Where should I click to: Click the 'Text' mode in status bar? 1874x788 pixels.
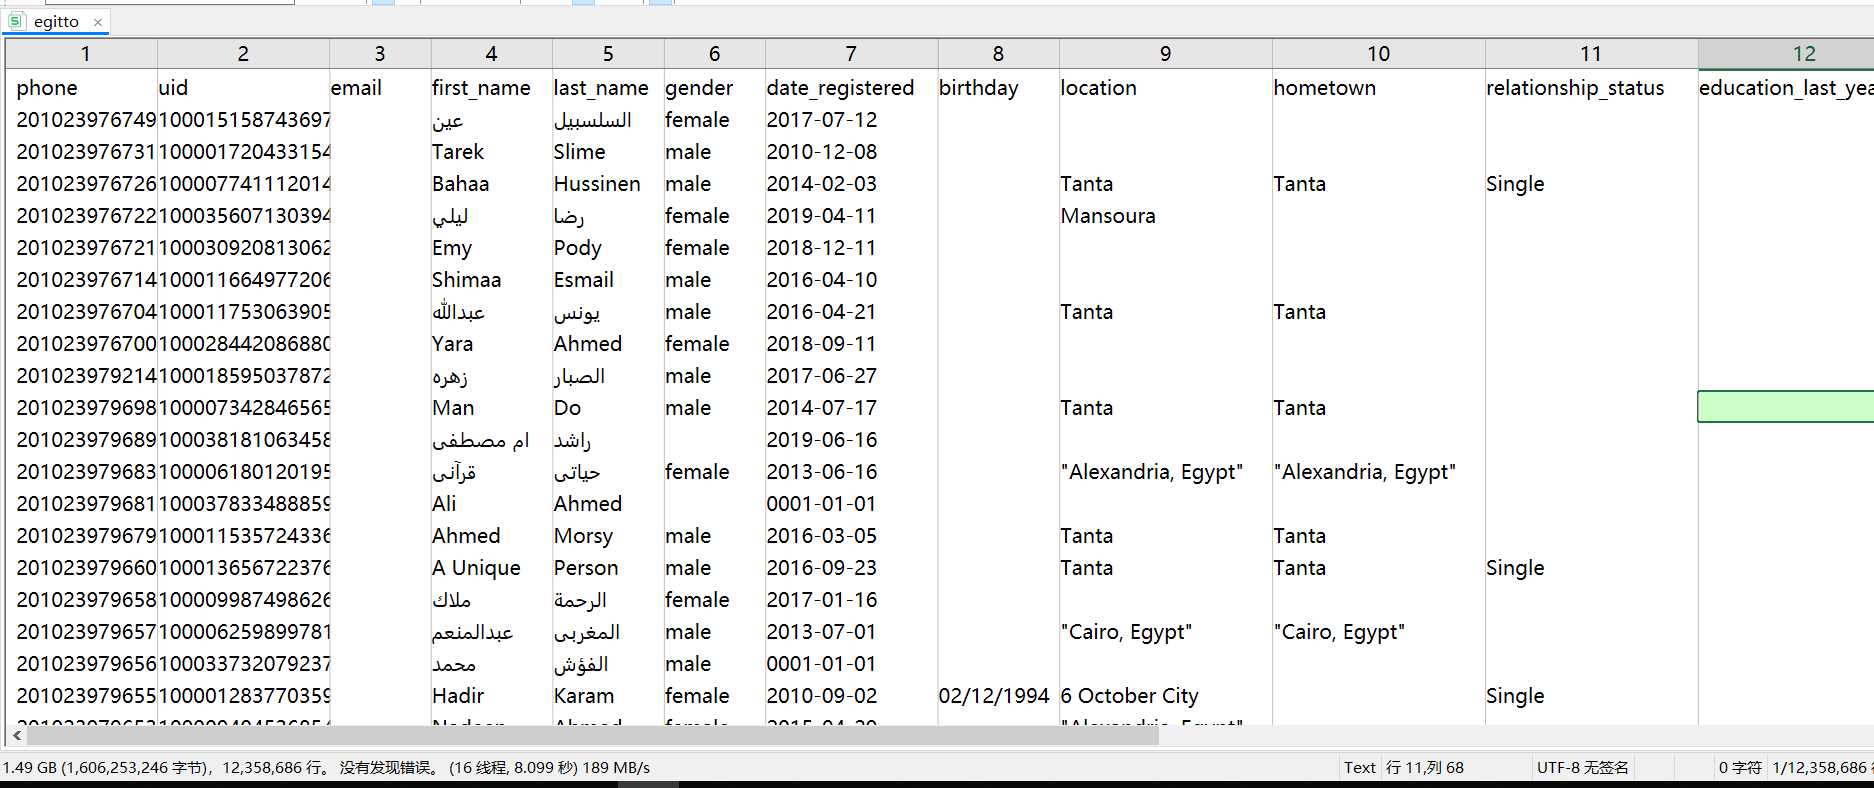[x=1359, y=768]
